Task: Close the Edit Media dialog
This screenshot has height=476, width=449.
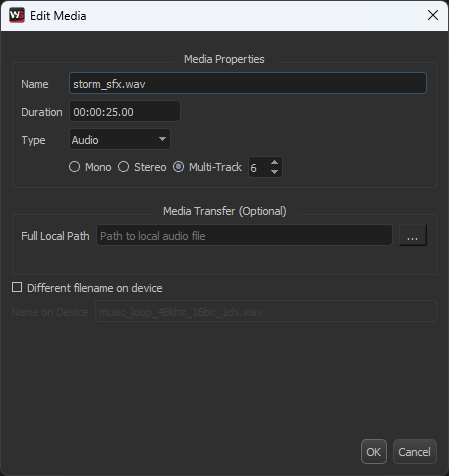Action: pyautogui.click(x=433, y=15)
